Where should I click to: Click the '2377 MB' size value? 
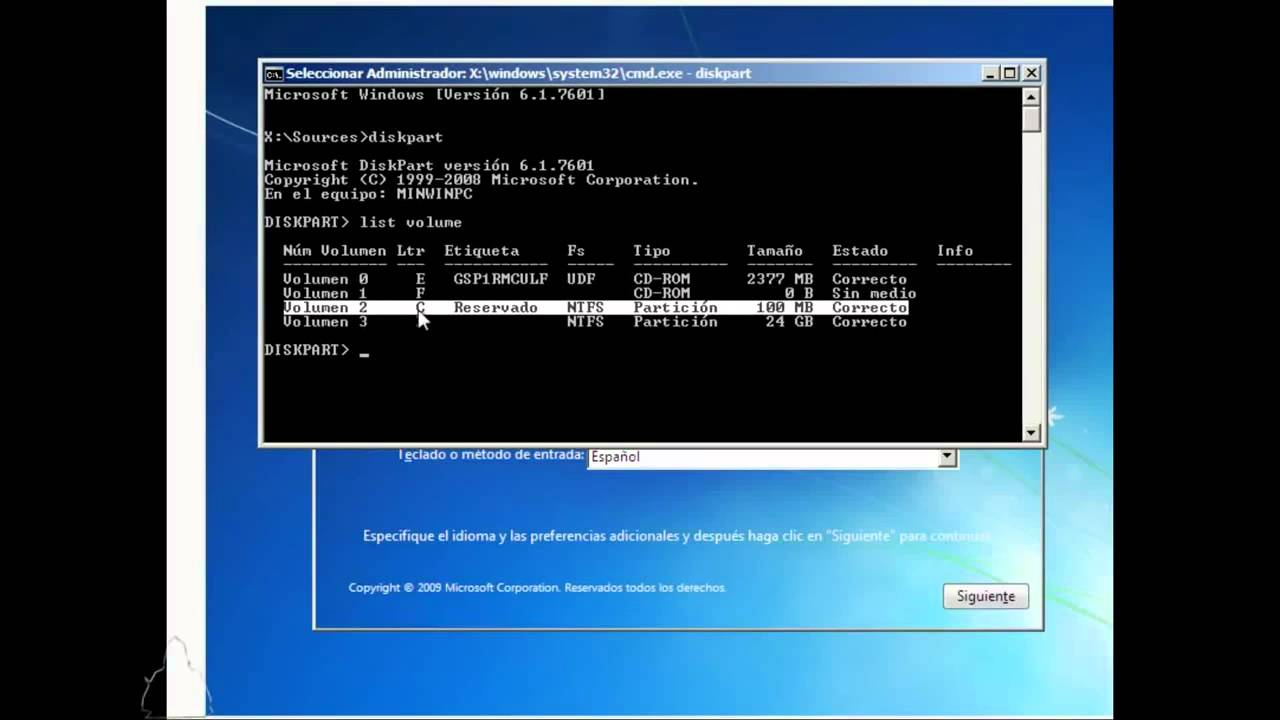(x=780, y=279)
